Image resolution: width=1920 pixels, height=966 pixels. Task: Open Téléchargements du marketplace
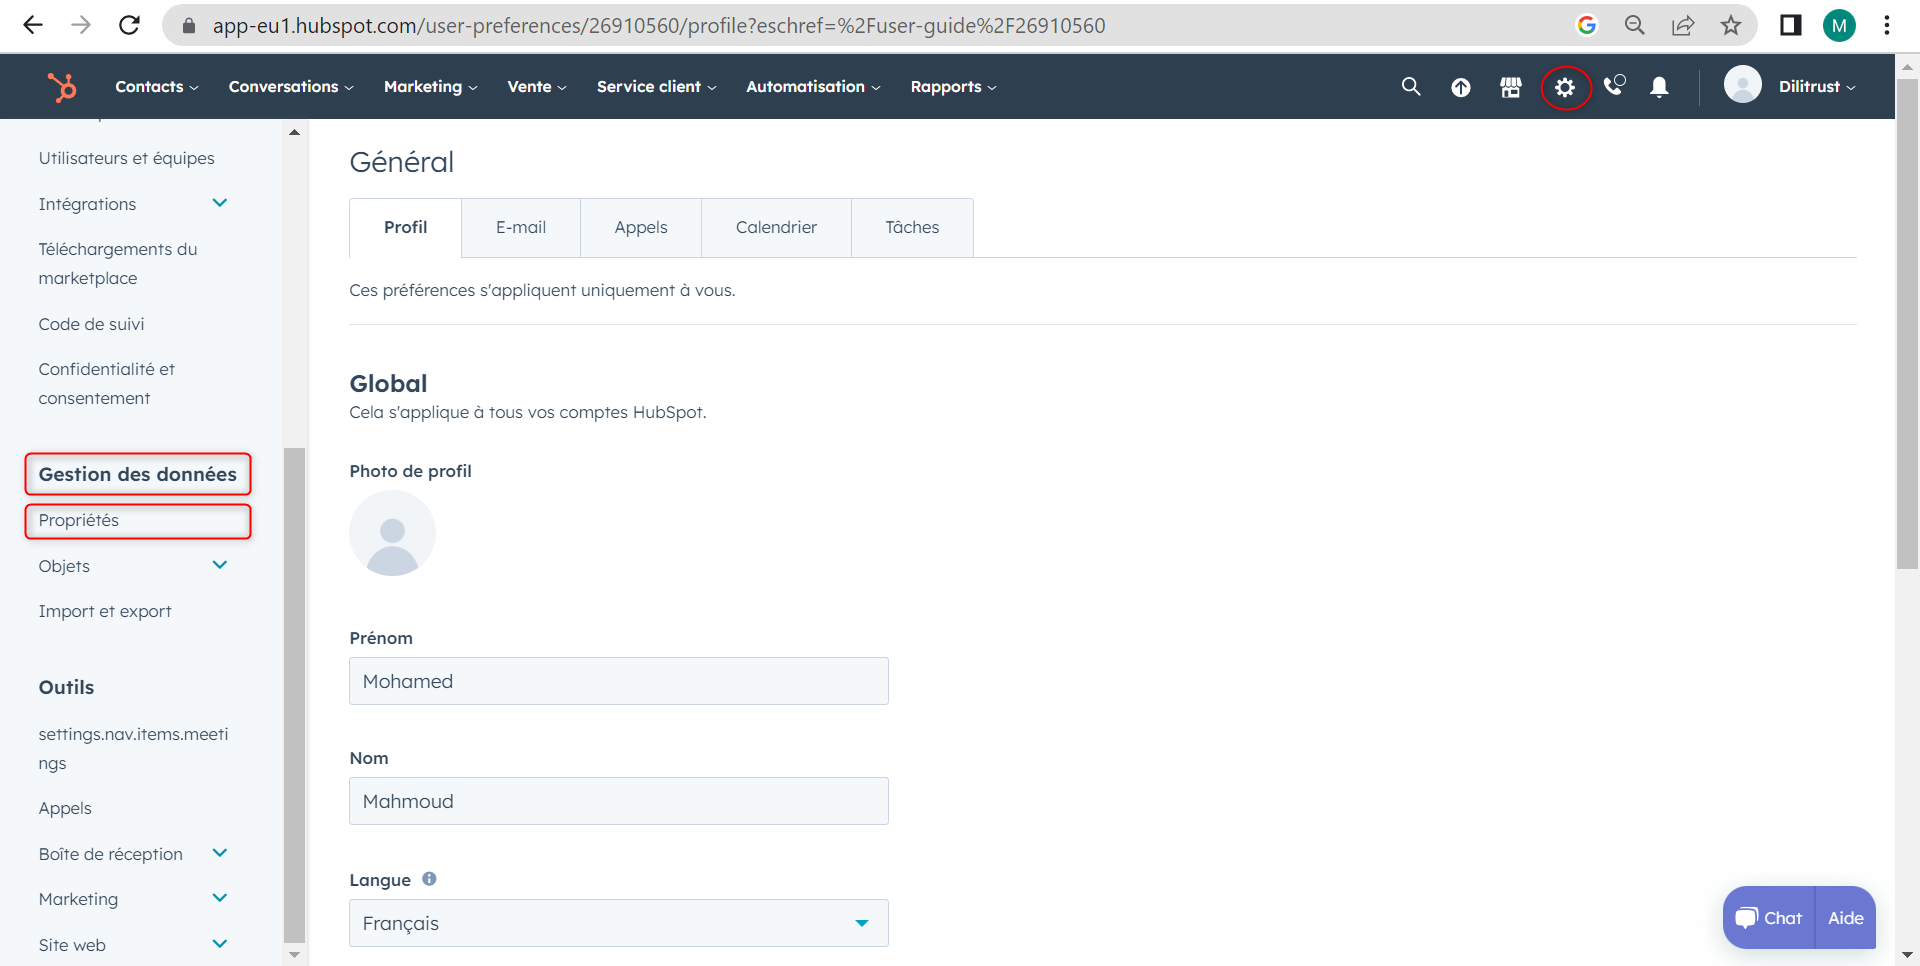[118, 264]
